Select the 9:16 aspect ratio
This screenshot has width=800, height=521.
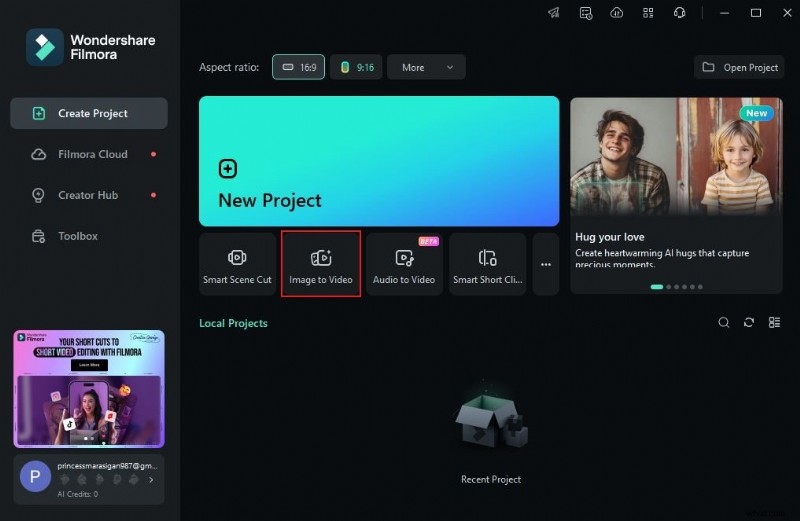click(x=357, y=67)
